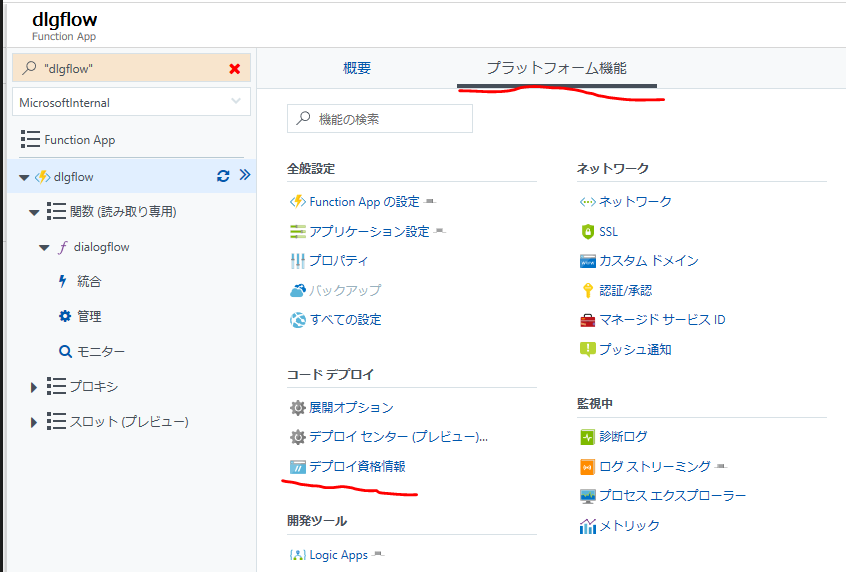The height and width of the screenshot is (572, 846).
Task: Click the double chevron next to dlgflow
Action: point(245,175)
